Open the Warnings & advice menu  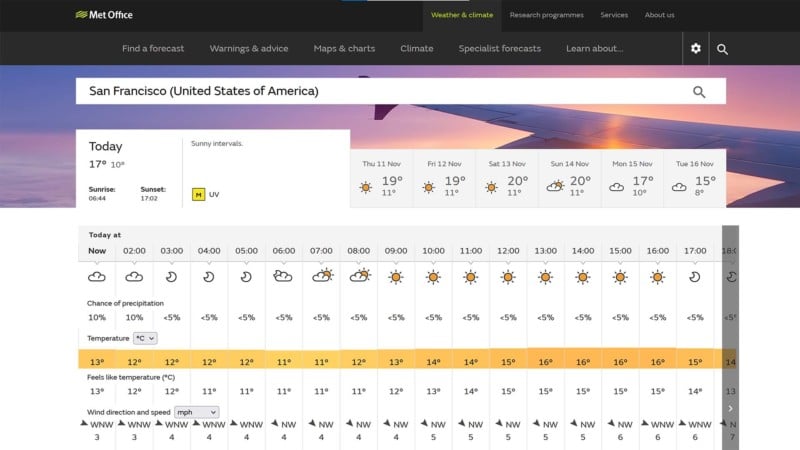[x=249, y=48]
